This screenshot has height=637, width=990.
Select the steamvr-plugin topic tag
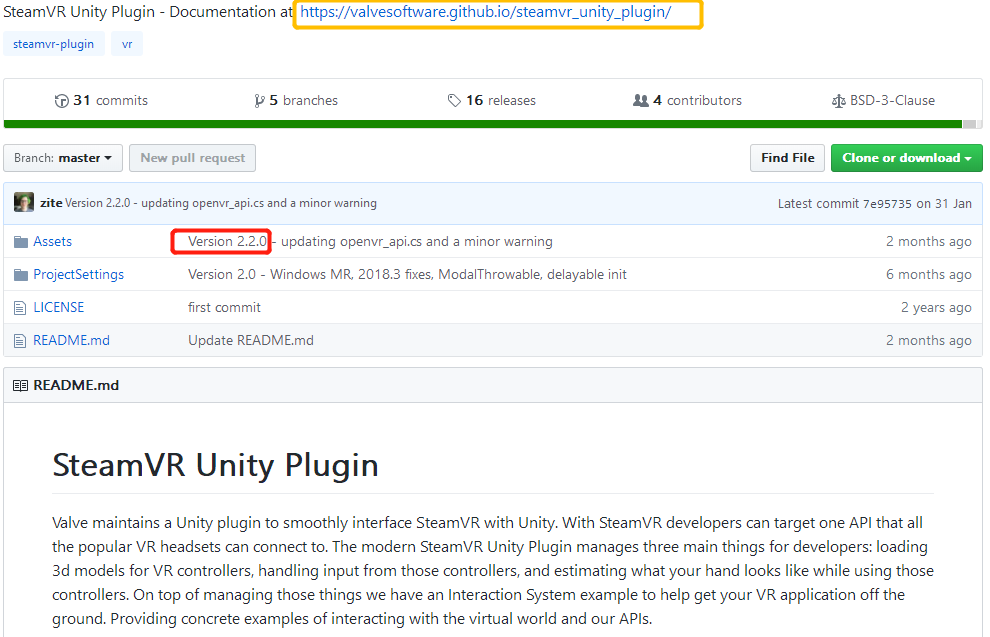pos(54,44)
